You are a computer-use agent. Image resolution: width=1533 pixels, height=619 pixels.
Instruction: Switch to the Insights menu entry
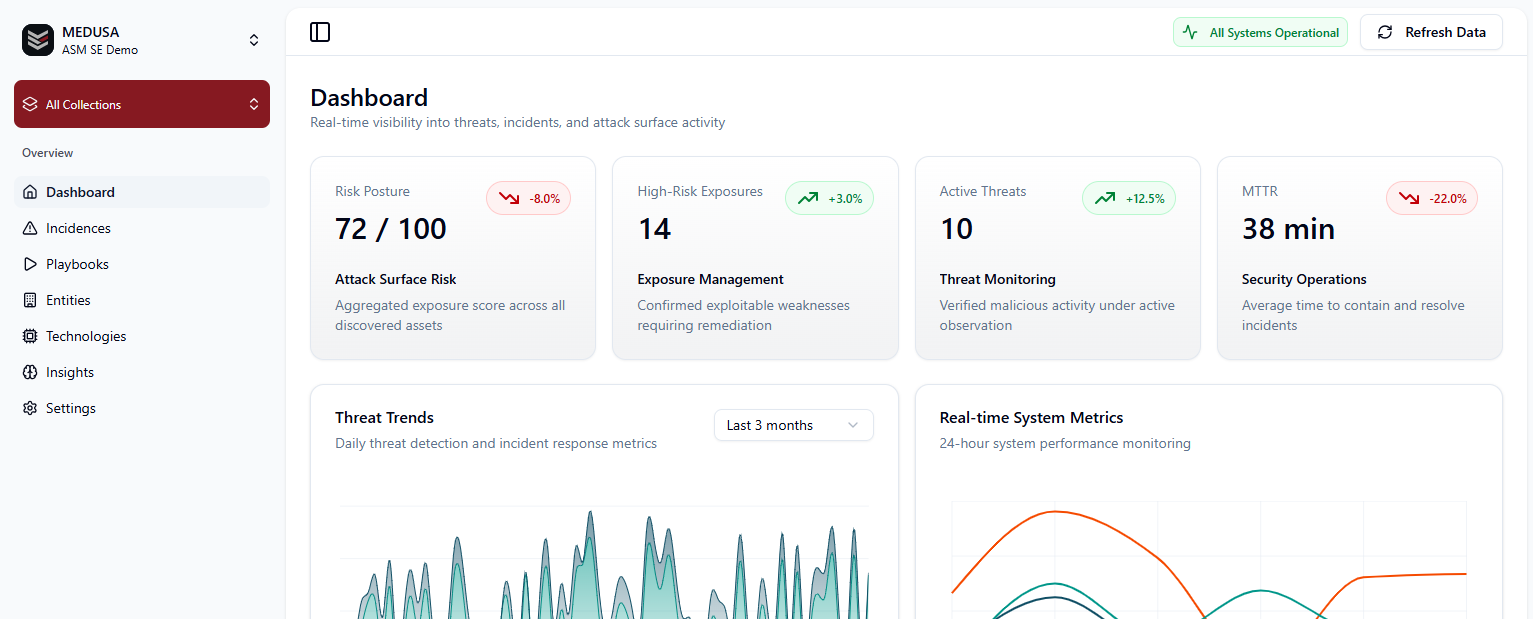pos(70,372)
